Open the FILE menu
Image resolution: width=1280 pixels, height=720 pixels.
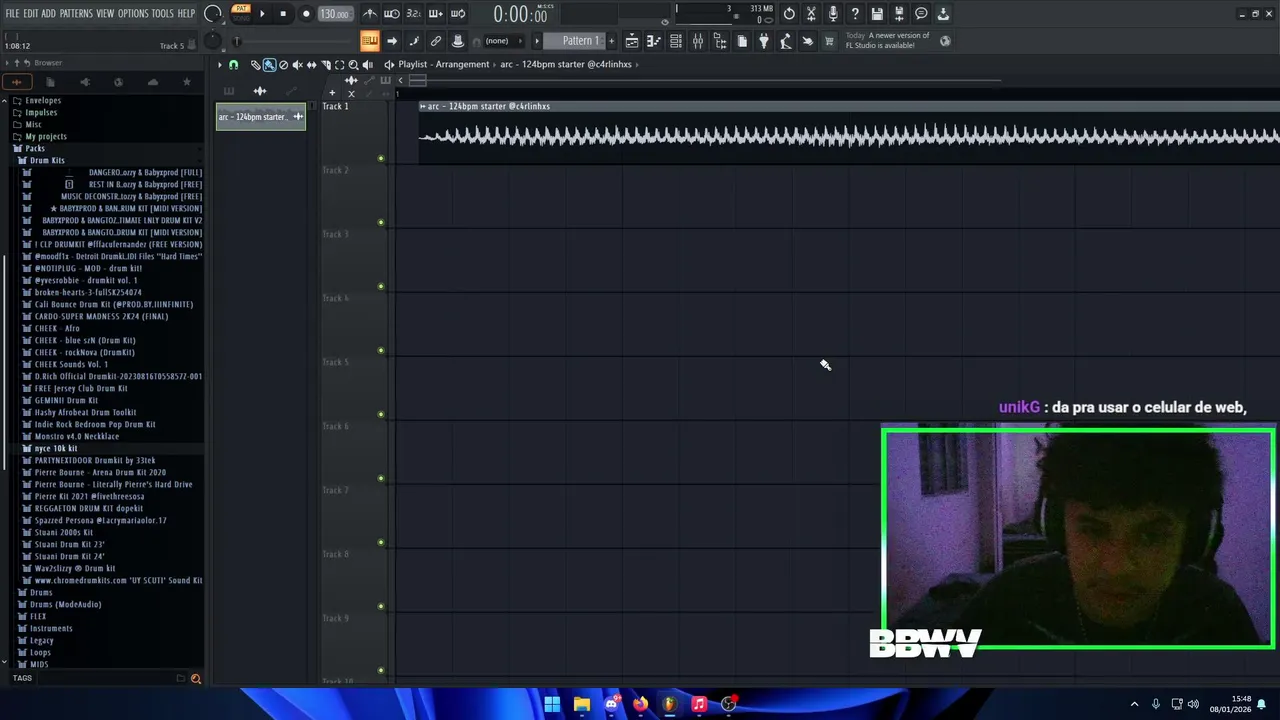13,13
